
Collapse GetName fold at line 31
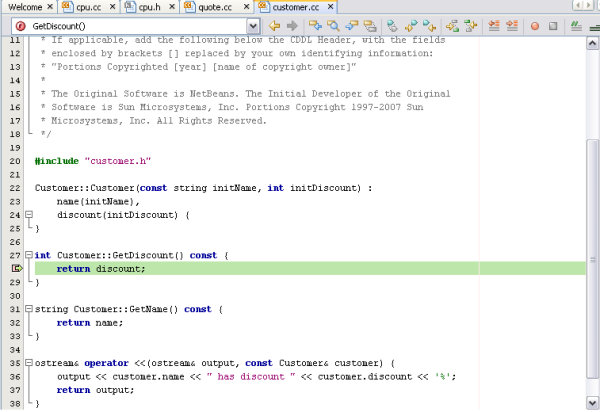[29, 309]
